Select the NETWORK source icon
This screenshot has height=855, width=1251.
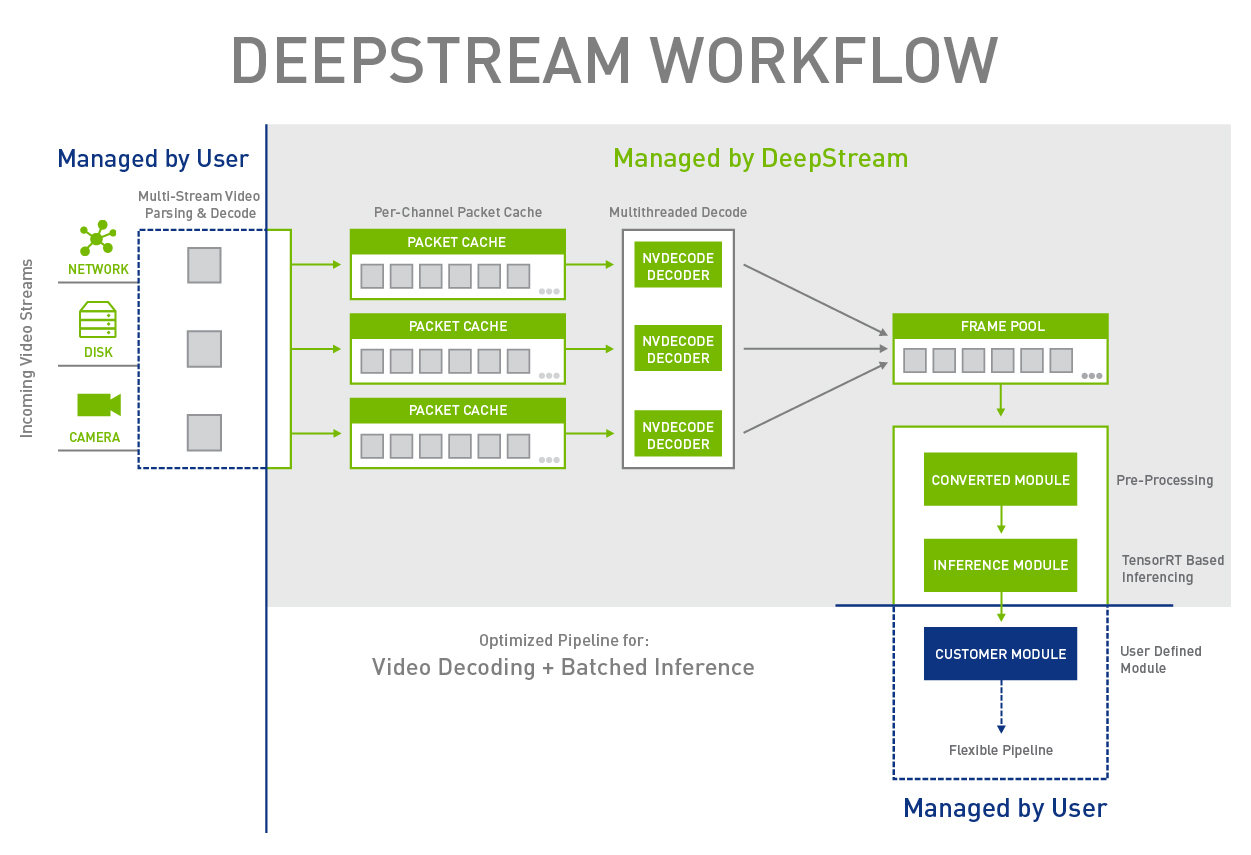click(97, 239)
